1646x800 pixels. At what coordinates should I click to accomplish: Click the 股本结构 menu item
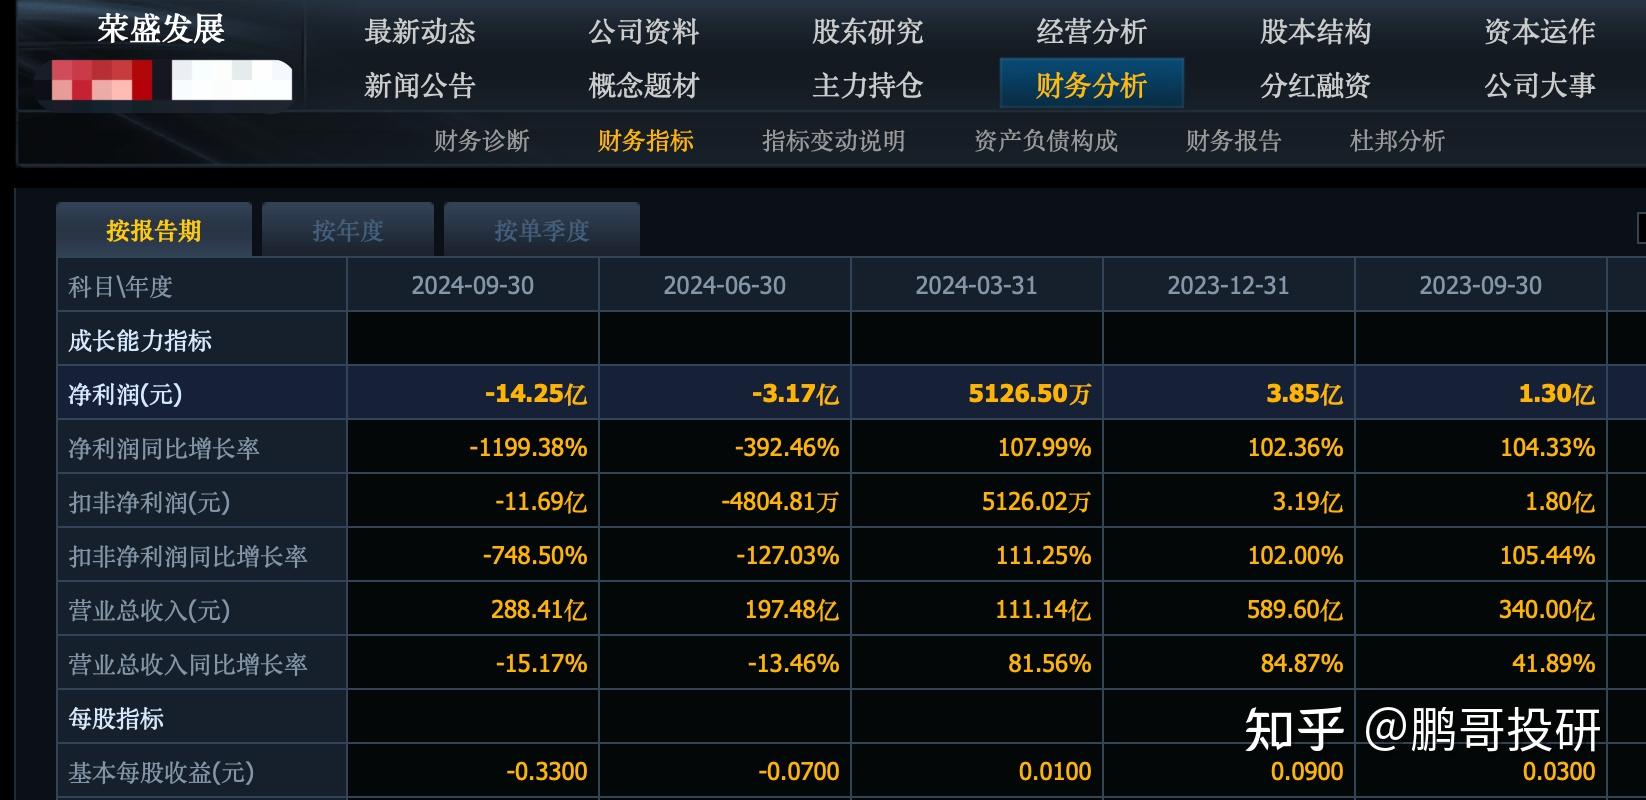(x=1315, y=32)
